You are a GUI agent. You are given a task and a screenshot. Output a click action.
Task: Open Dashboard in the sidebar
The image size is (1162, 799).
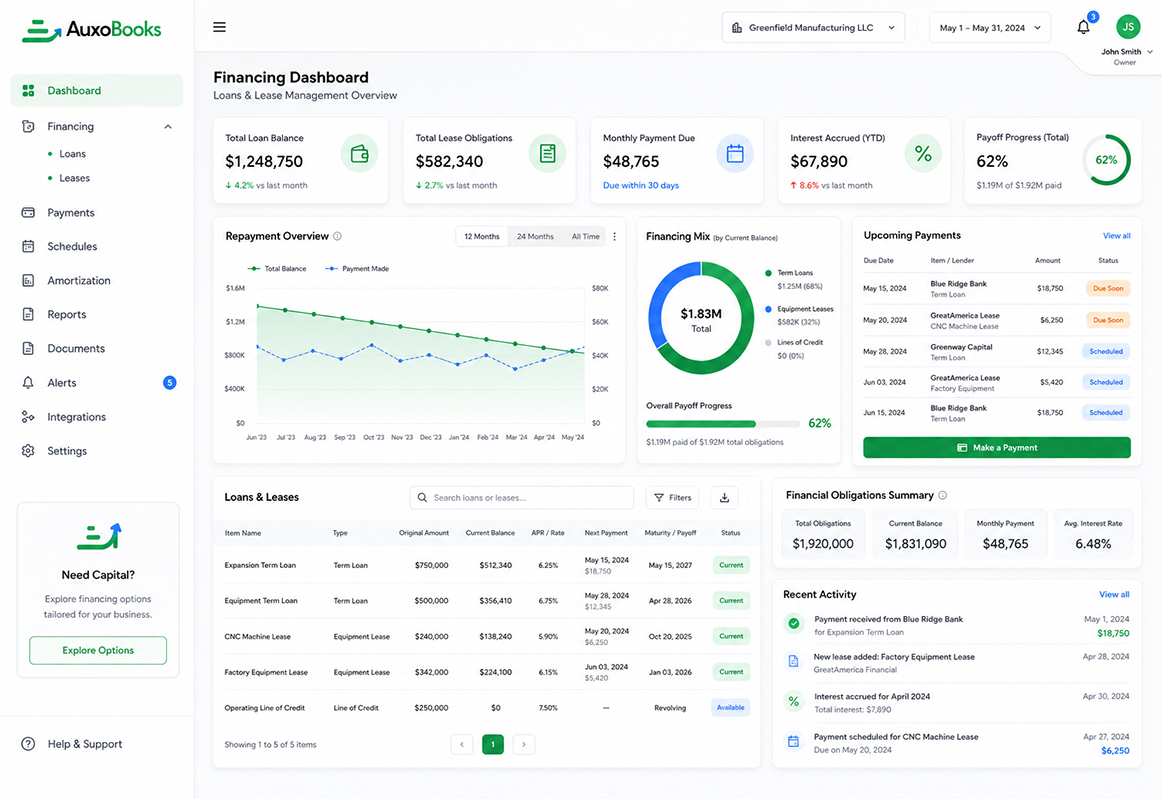click(97, 90)
